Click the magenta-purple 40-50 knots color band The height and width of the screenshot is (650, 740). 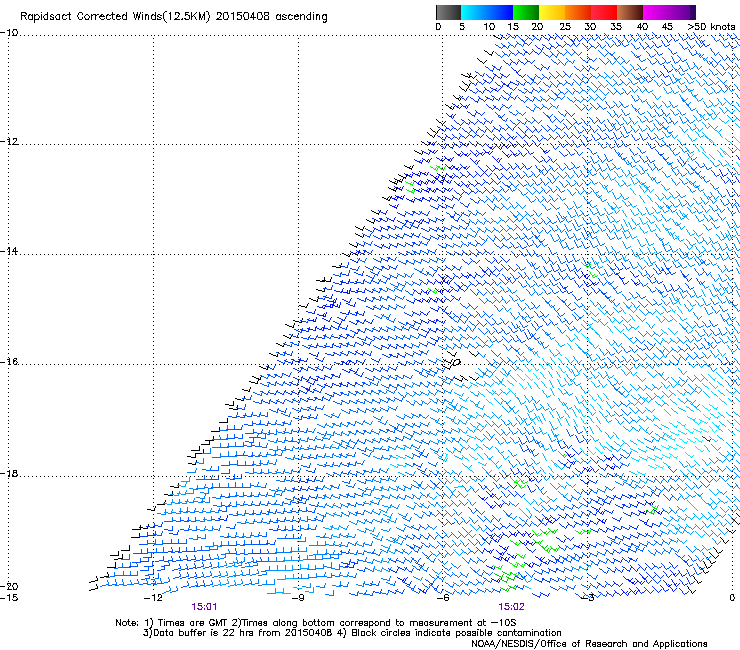point(669,12)
